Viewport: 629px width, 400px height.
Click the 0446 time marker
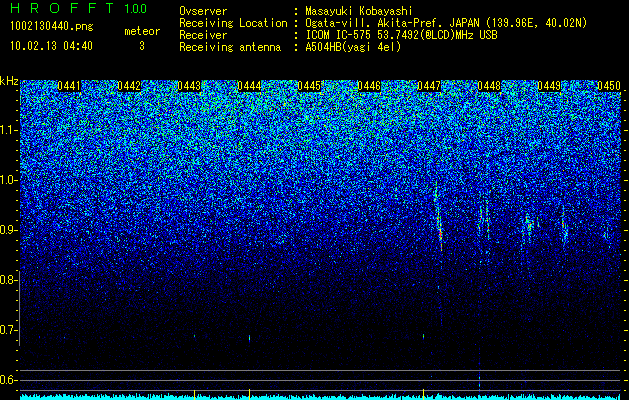click(369, 86)
